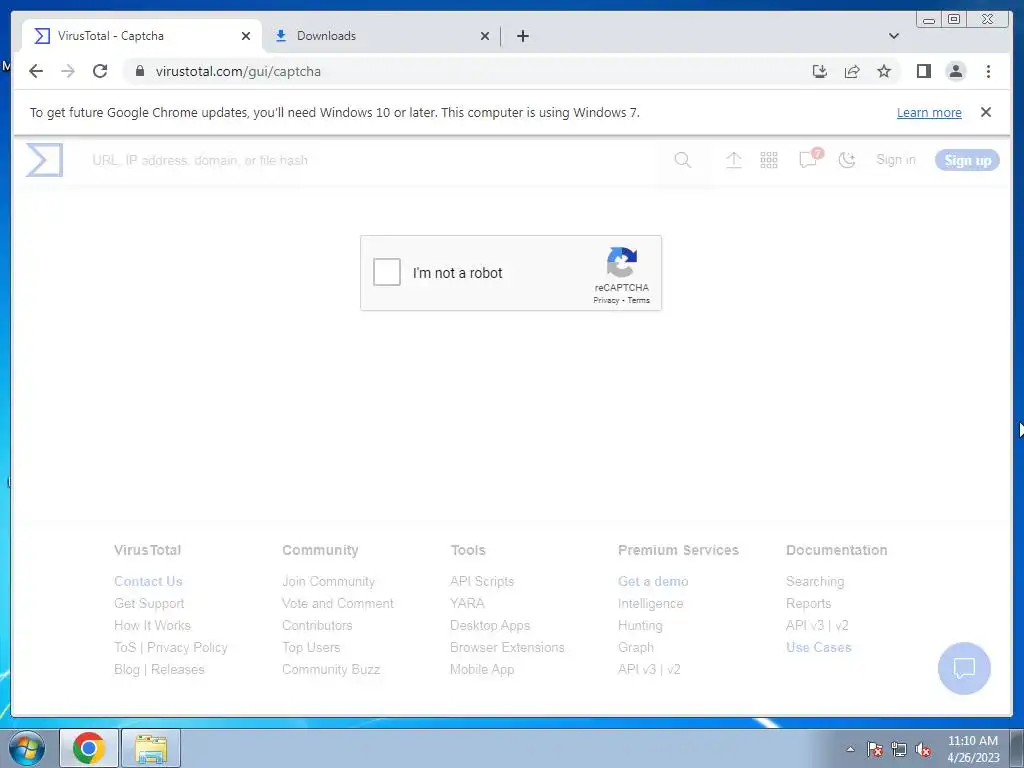
Task: Click the Action Center flag tray icon
Action: 875,750
